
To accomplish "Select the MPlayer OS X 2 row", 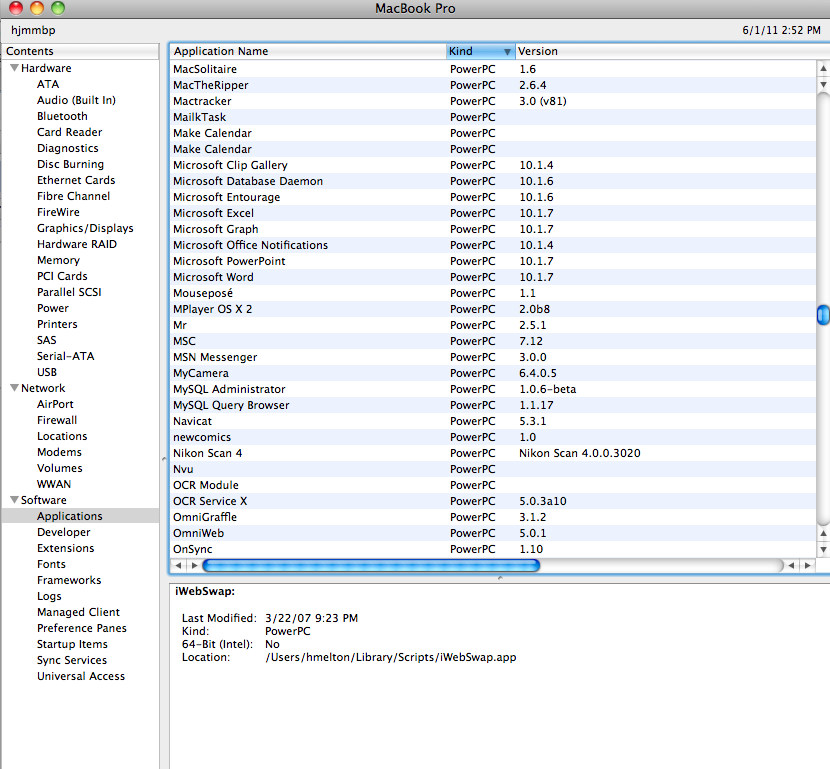I will tap(493, 309).
